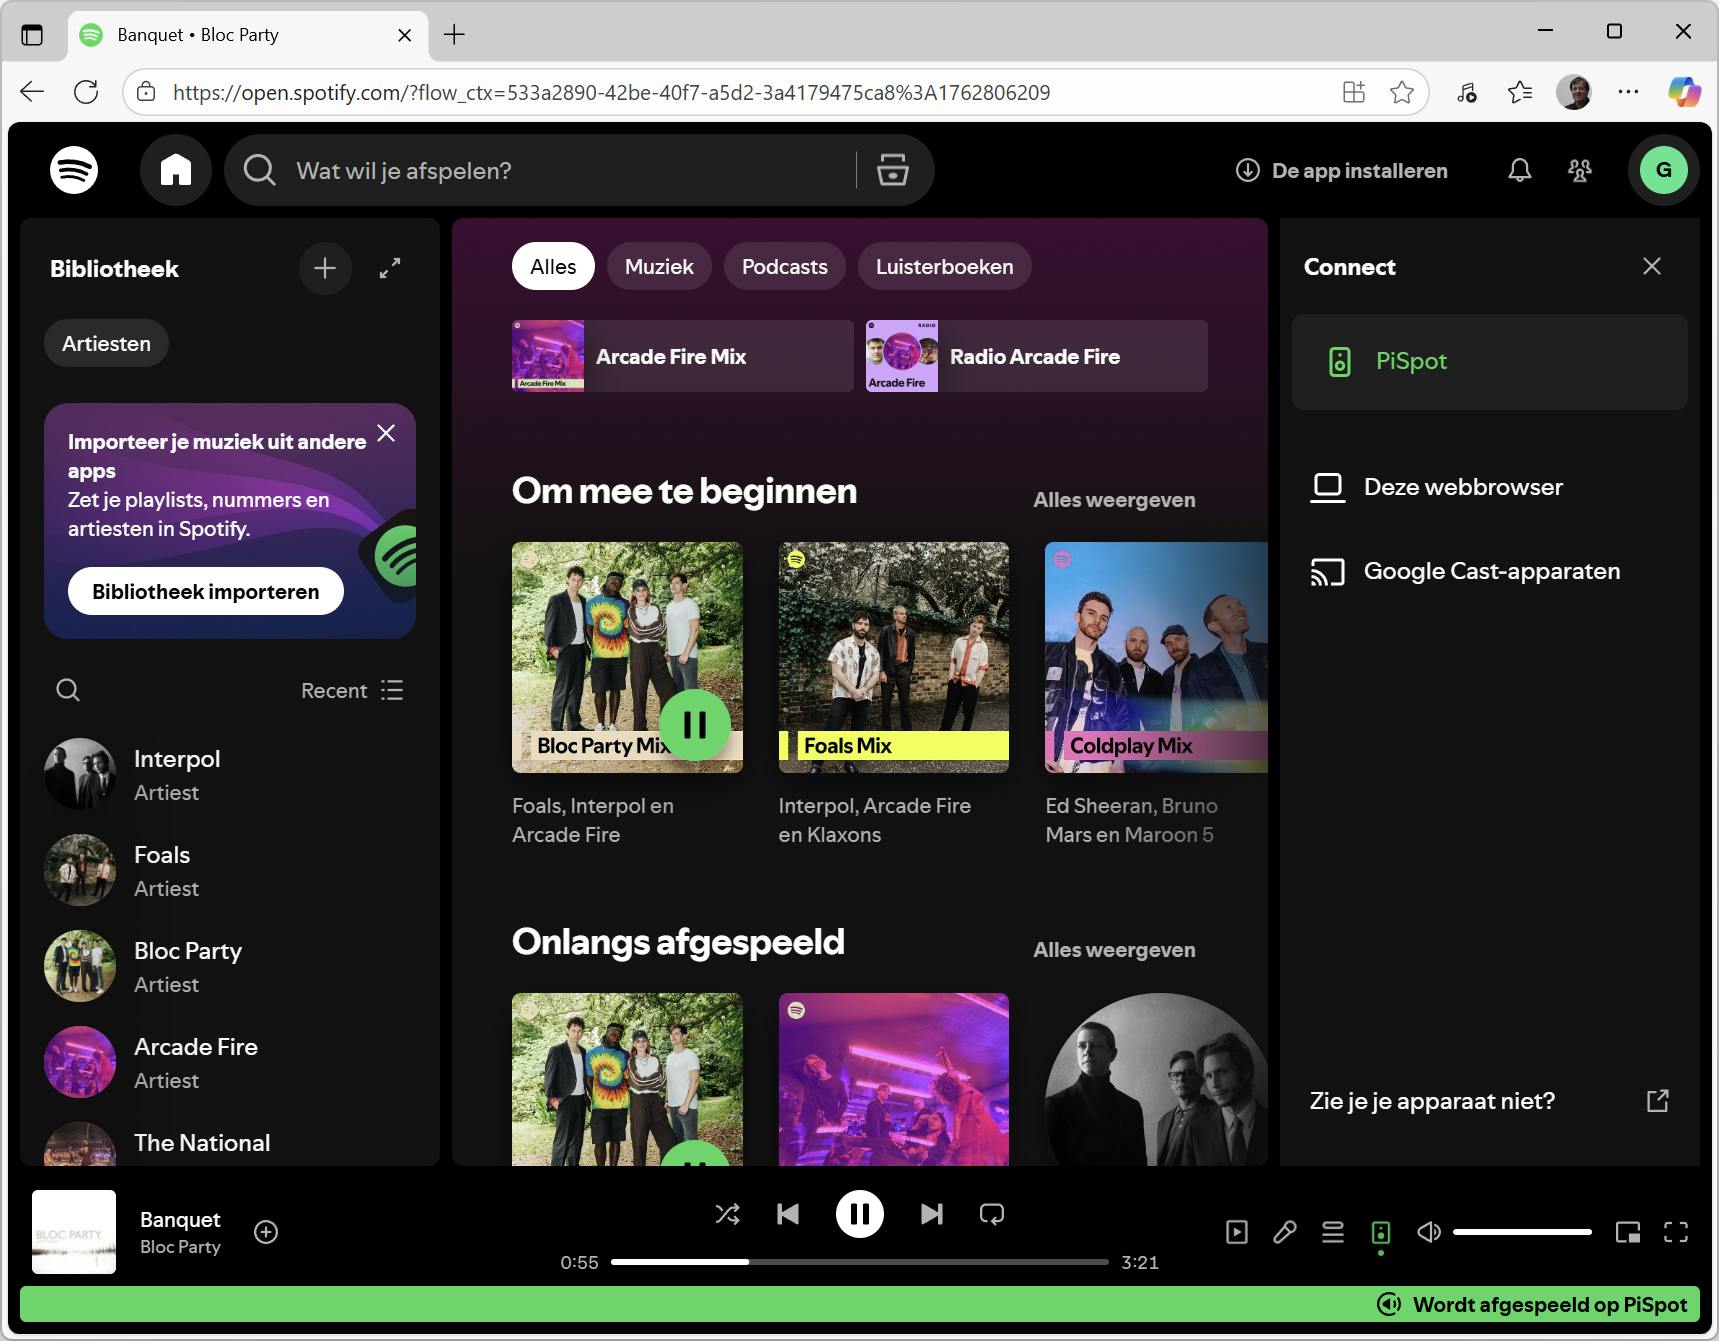1719x1341 pixels.
Task: Toggle repeat mode
Action: [991, 1214]
